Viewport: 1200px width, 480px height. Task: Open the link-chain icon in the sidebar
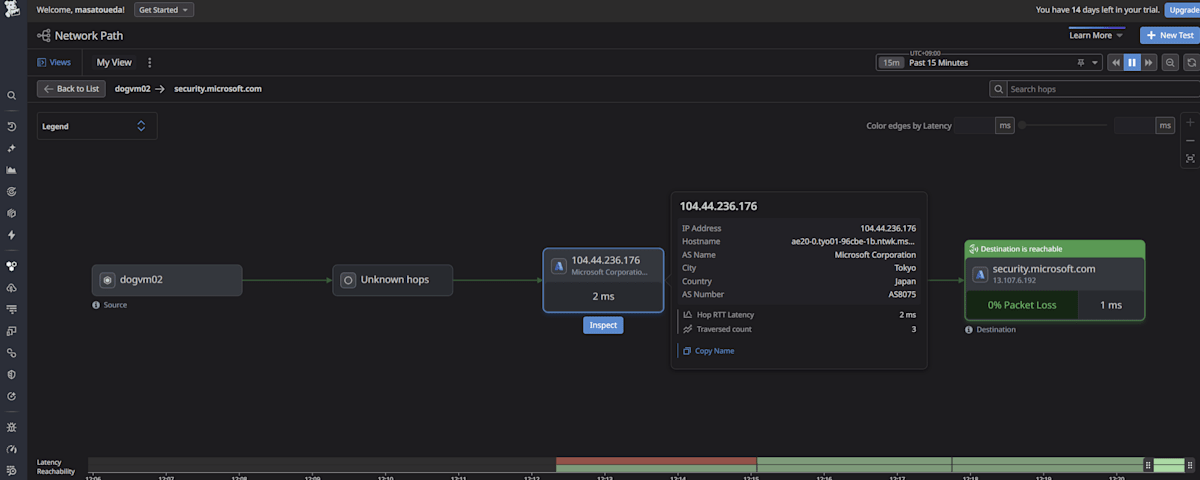pyautogui.click(x=12, y=353)
